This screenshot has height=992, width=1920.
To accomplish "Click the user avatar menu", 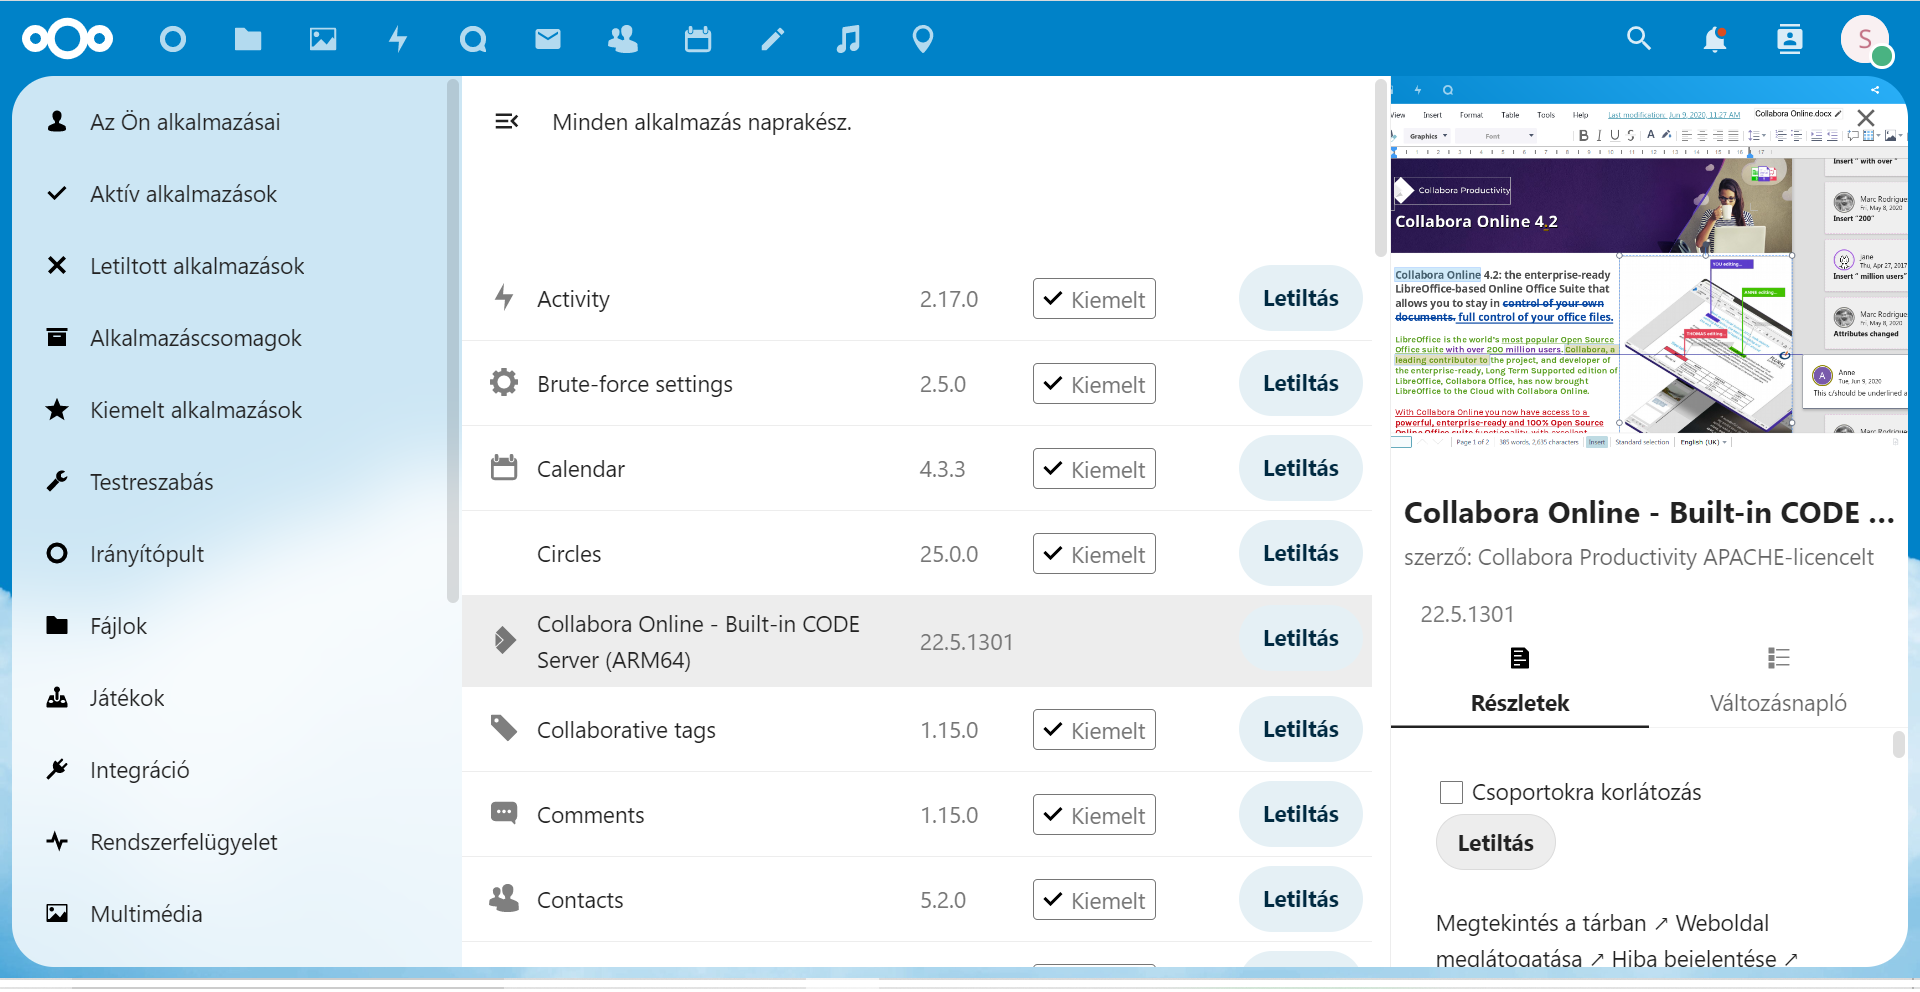I will point(1866,39).
